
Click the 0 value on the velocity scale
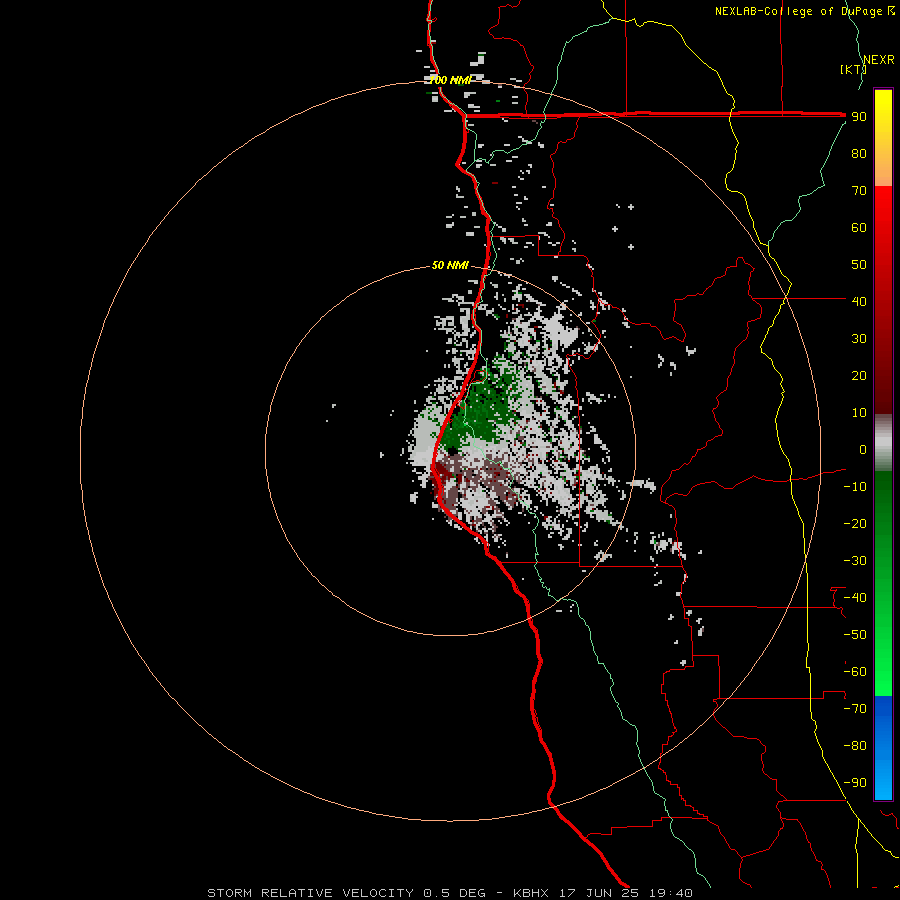point(863,450)
